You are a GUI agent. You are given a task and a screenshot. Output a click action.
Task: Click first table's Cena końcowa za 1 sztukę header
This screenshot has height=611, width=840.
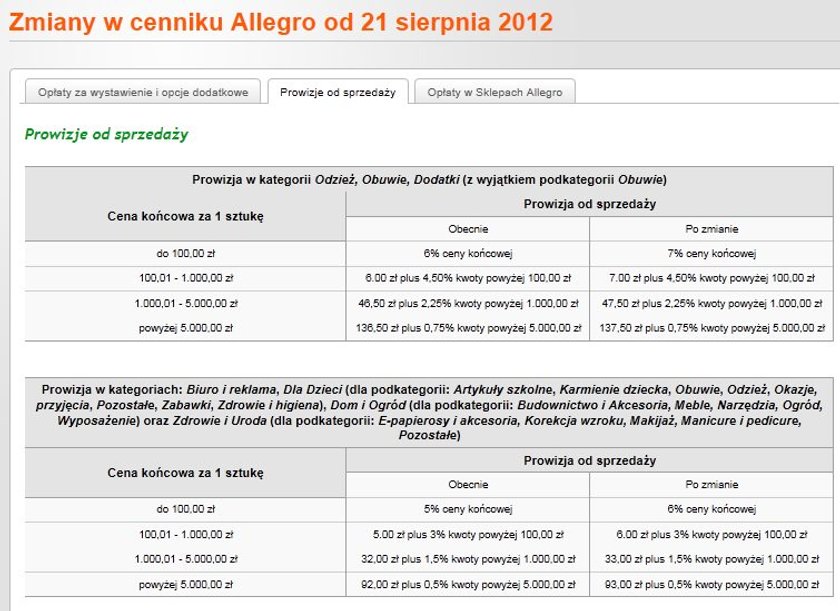(185, 216)
